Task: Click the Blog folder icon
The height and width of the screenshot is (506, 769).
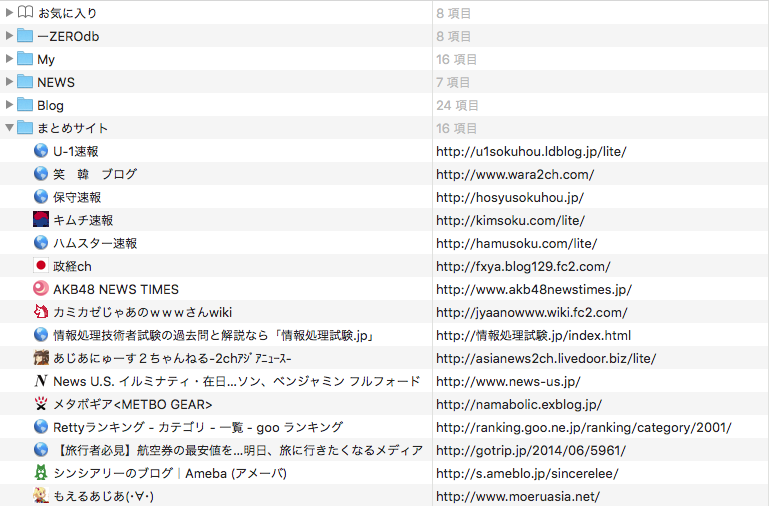Action: click(25, 104)
